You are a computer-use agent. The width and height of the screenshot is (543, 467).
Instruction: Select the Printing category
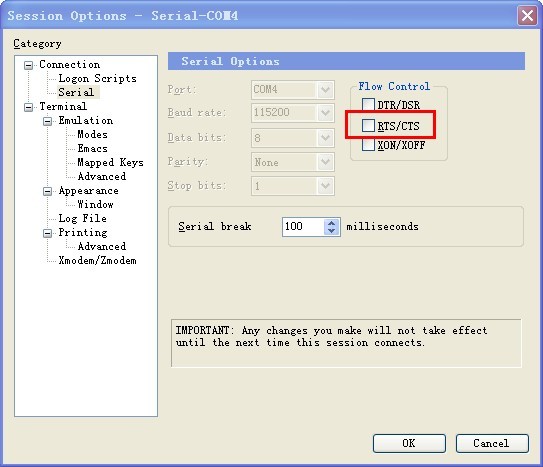83,232
